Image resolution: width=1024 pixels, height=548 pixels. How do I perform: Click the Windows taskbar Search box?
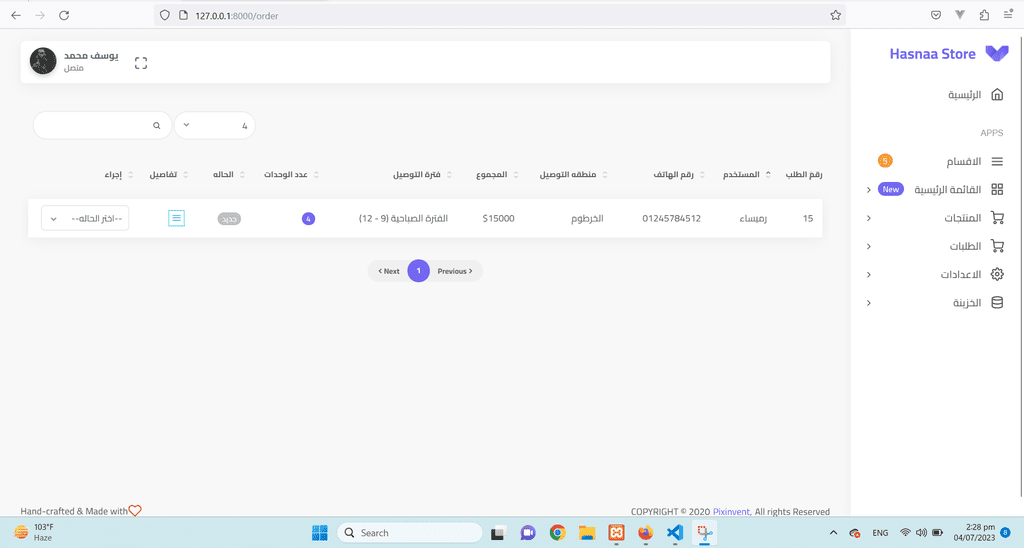click(409, 533)
